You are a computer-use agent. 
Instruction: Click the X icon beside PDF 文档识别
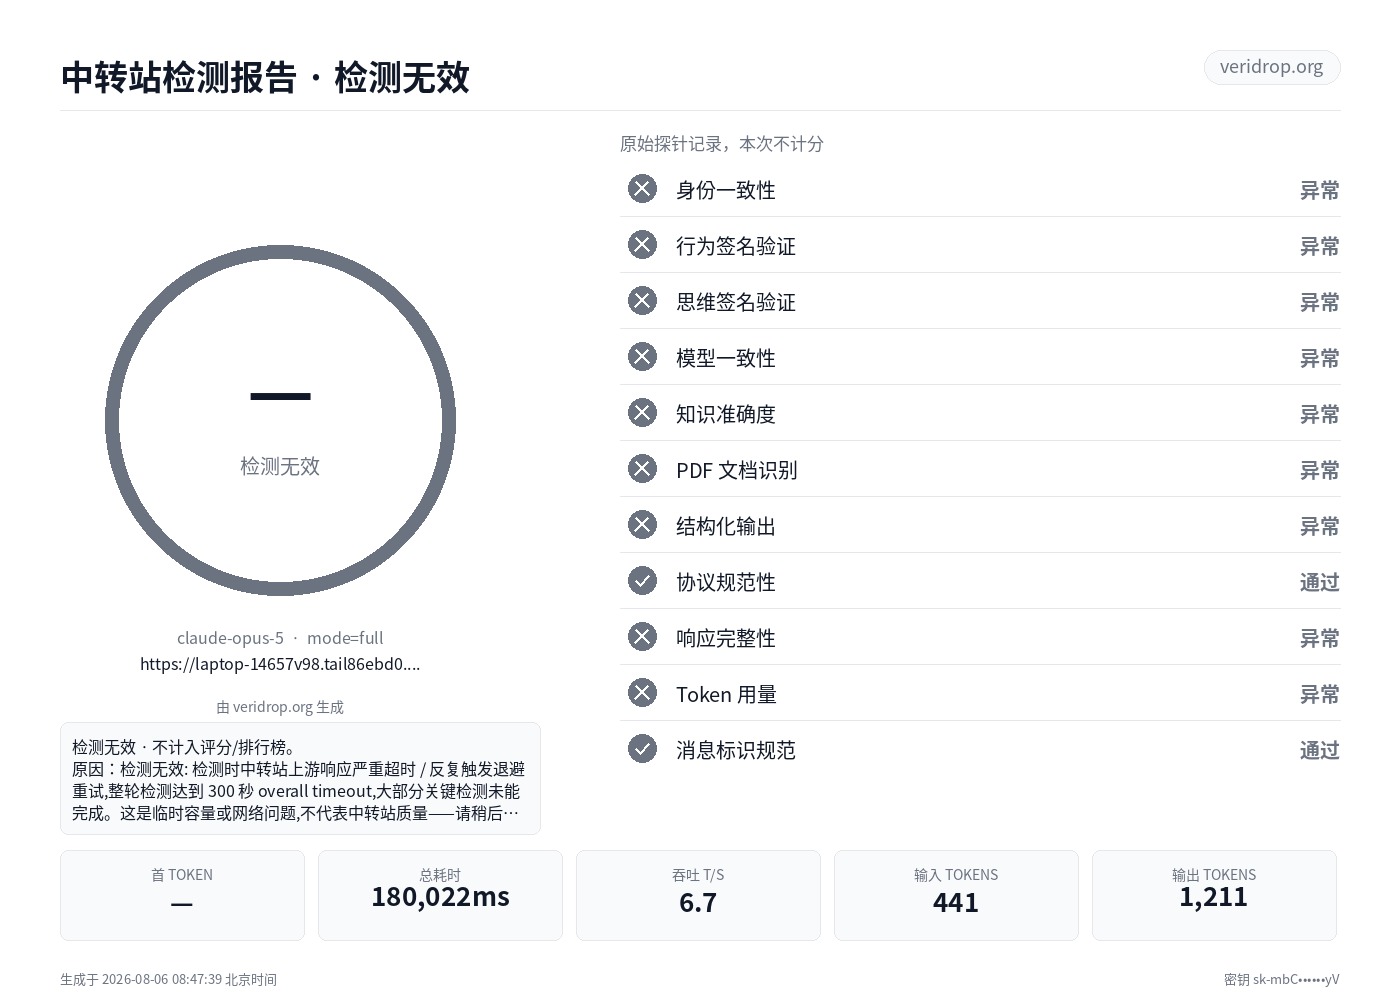click(x=642, y=469)
